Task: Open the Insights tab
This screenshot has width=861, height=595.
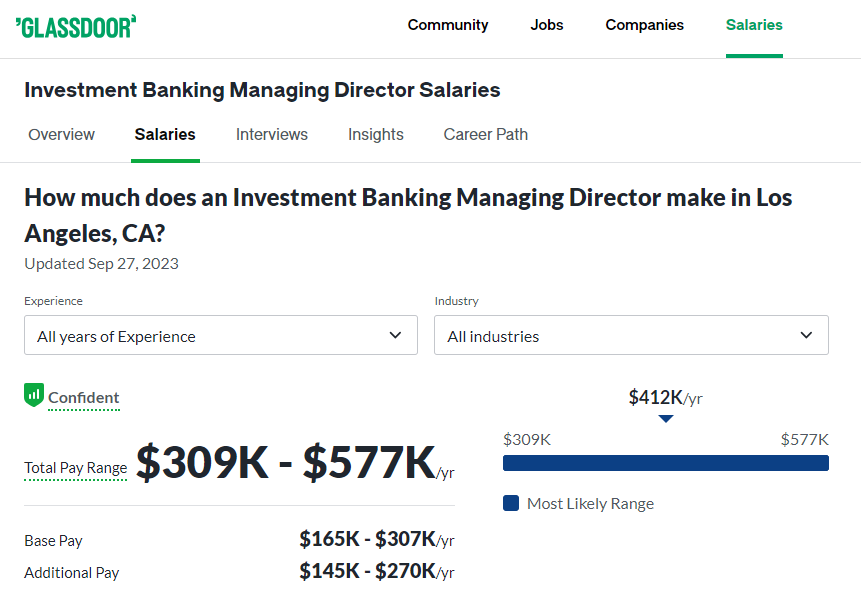Action: pos(376,134)
